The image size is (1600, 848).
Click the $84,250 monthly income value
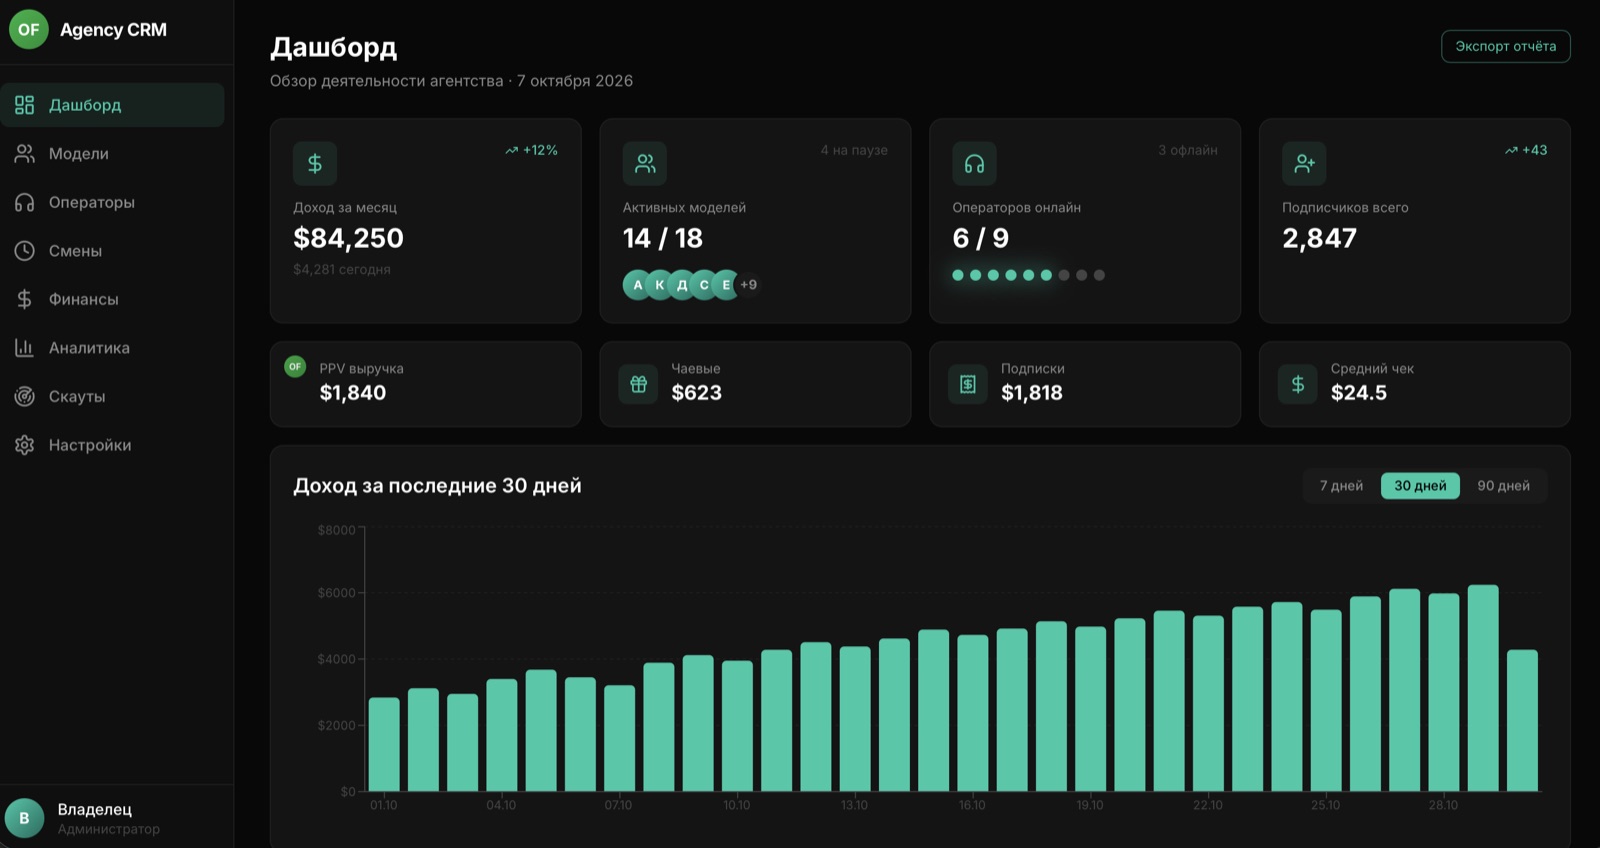(348, 238)
